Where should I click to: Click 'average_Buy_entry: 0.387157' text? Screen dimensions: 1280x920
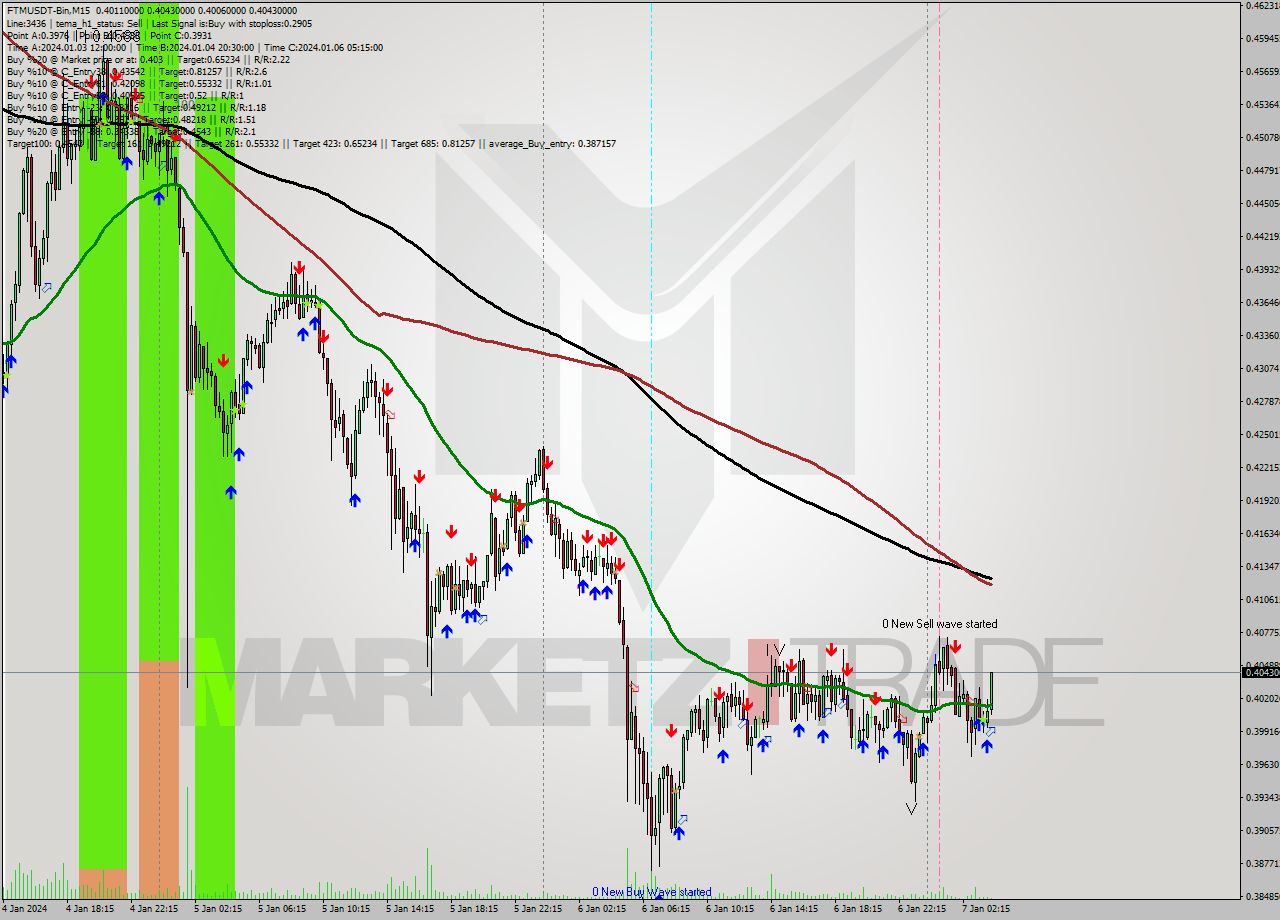pos(552,144)
